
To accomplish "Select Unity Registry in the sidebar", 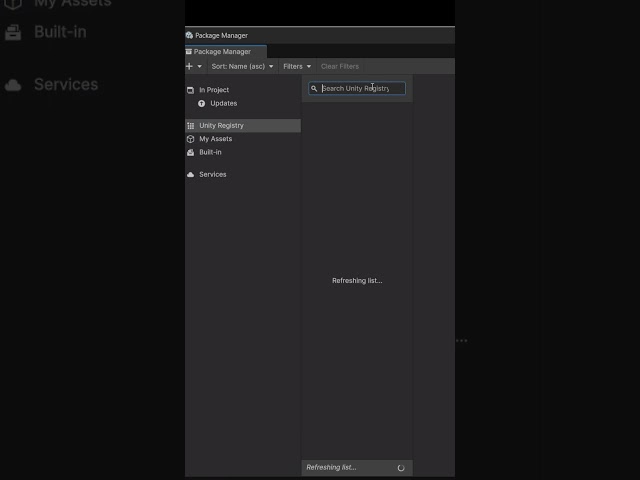I will point(243,125).
